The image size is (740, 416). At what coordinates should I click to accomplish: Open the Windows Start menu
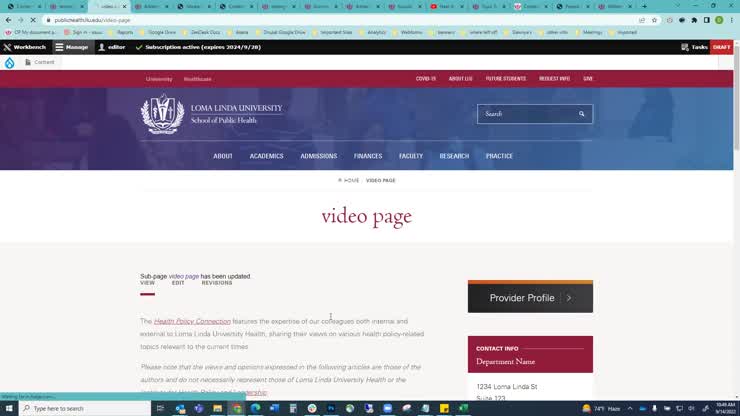9,408
